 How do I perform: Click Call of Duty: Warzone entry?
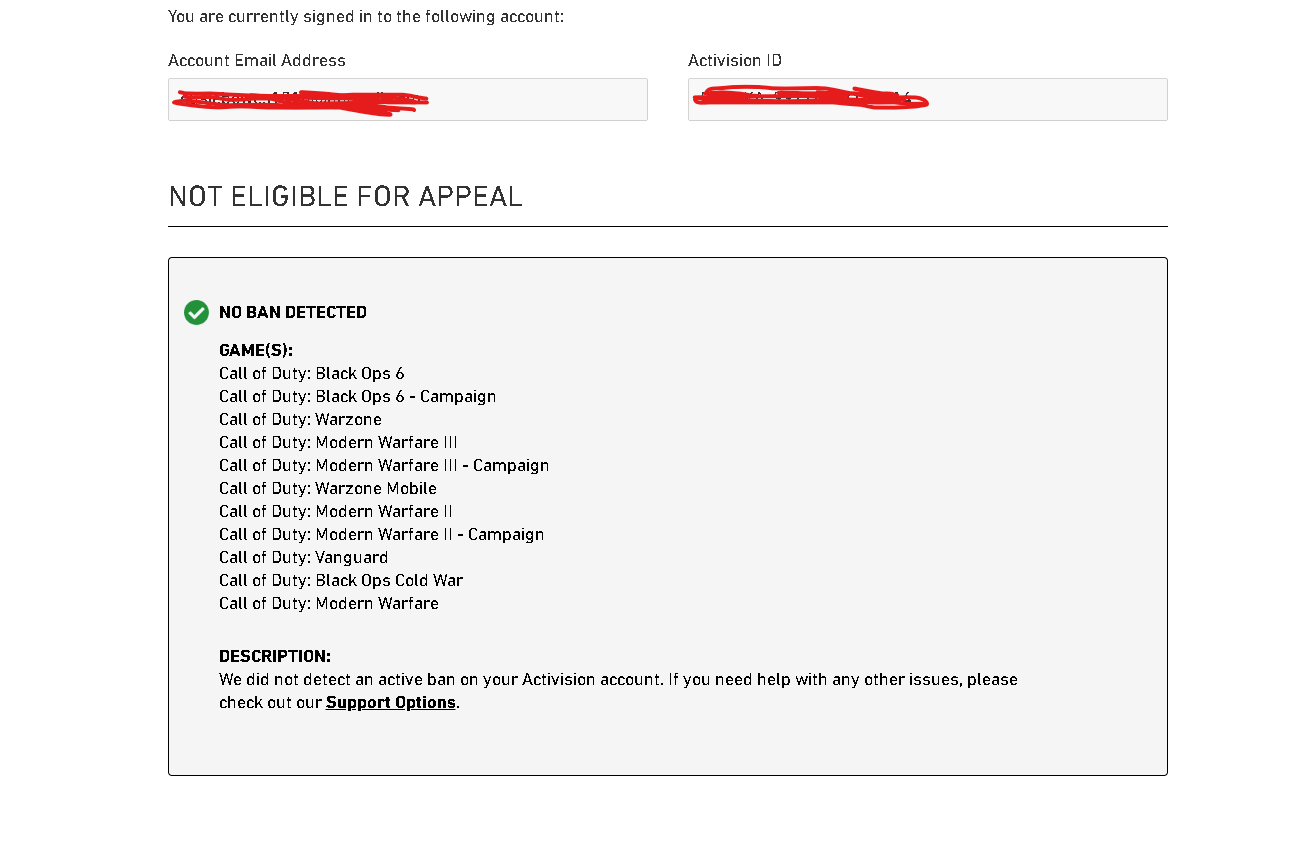click(x=300, y=419)
